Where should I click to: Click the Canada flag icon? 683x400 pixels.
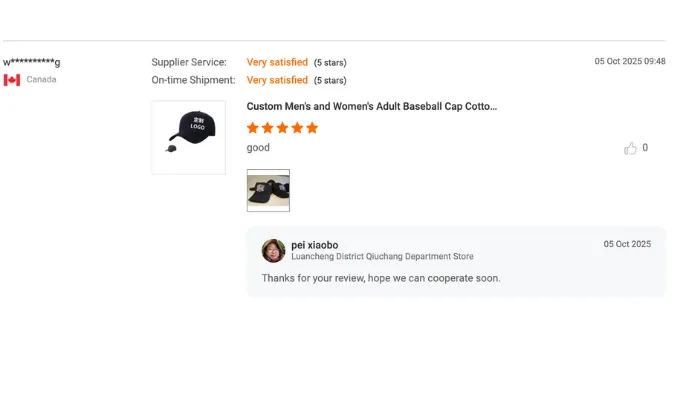coord(12,80)
